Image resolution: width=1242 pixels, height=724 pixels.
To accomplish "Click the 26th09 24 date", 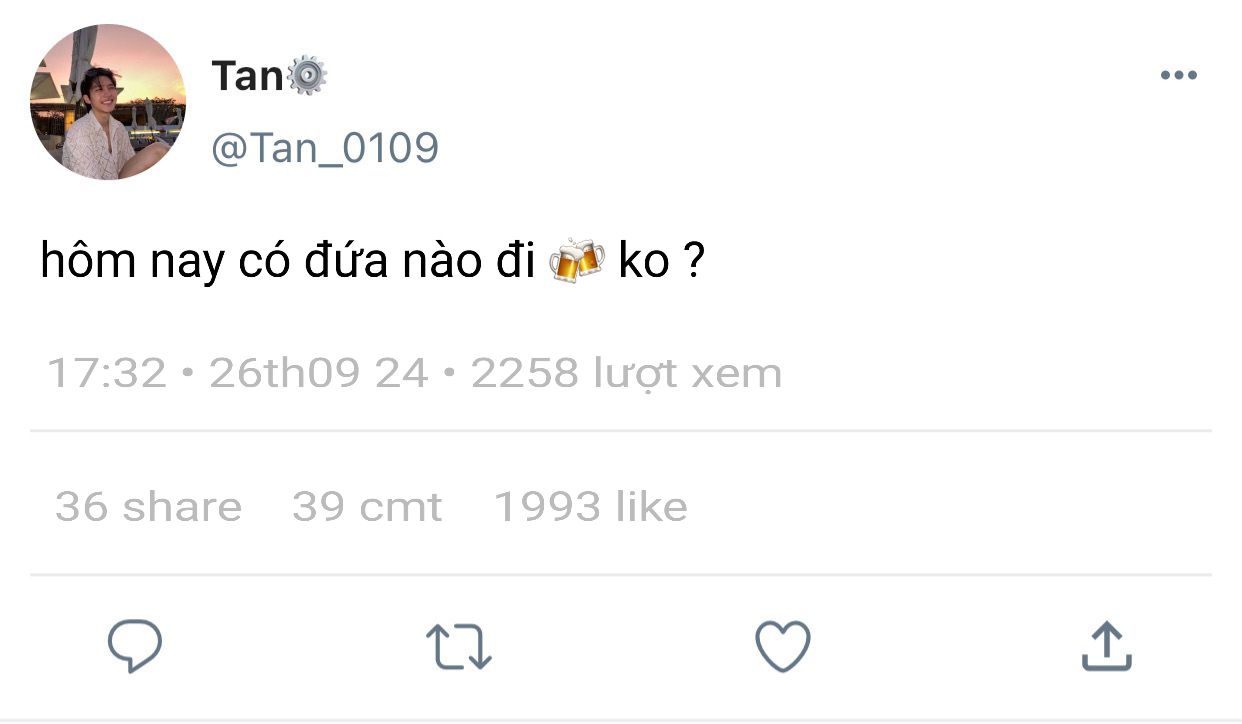I will click(x=319, y=374).
